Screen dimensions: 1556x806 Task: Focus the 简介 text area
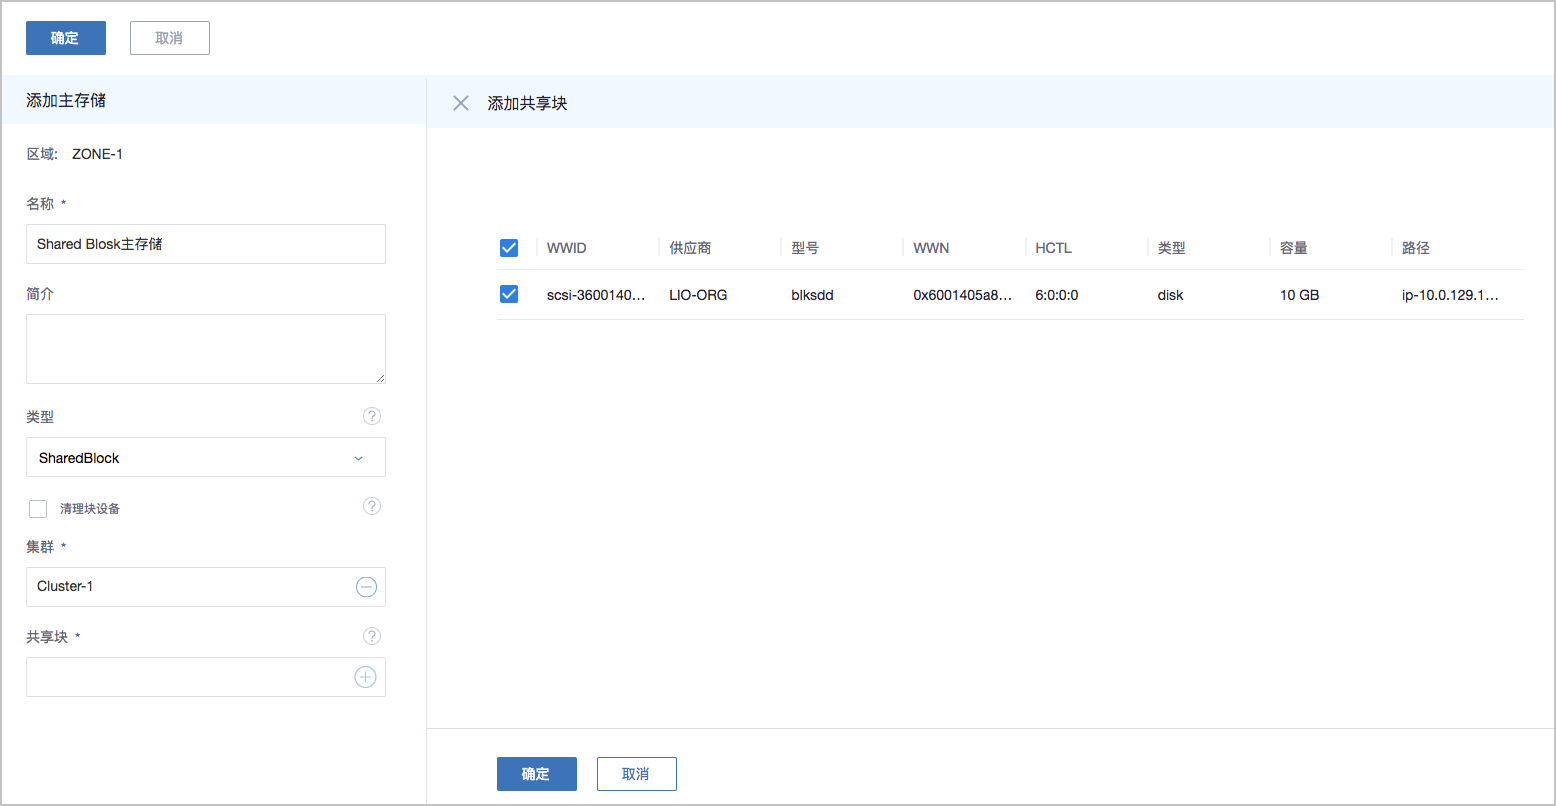coord(206,349)
